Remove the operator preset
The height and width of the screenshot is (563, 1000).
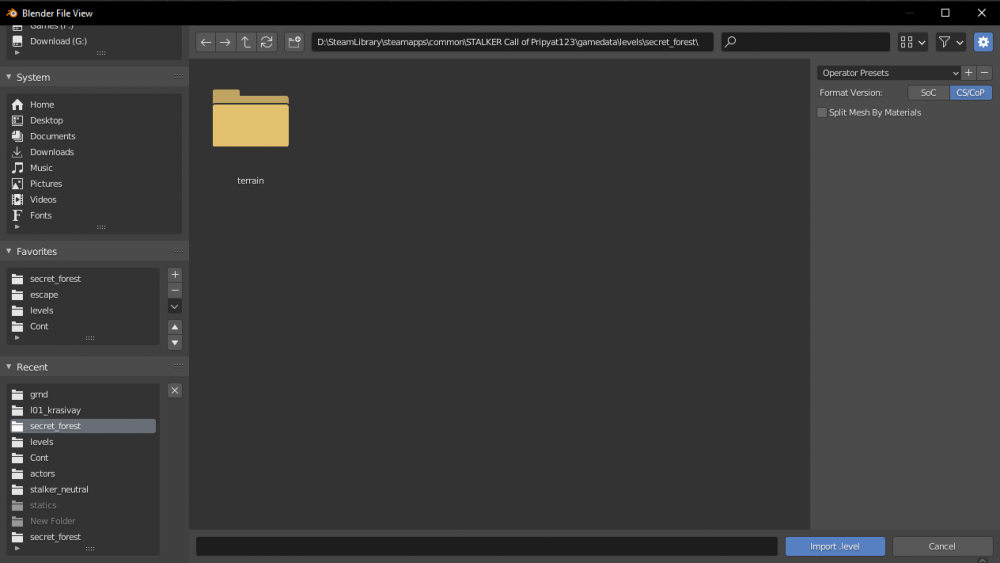(984, 73)
